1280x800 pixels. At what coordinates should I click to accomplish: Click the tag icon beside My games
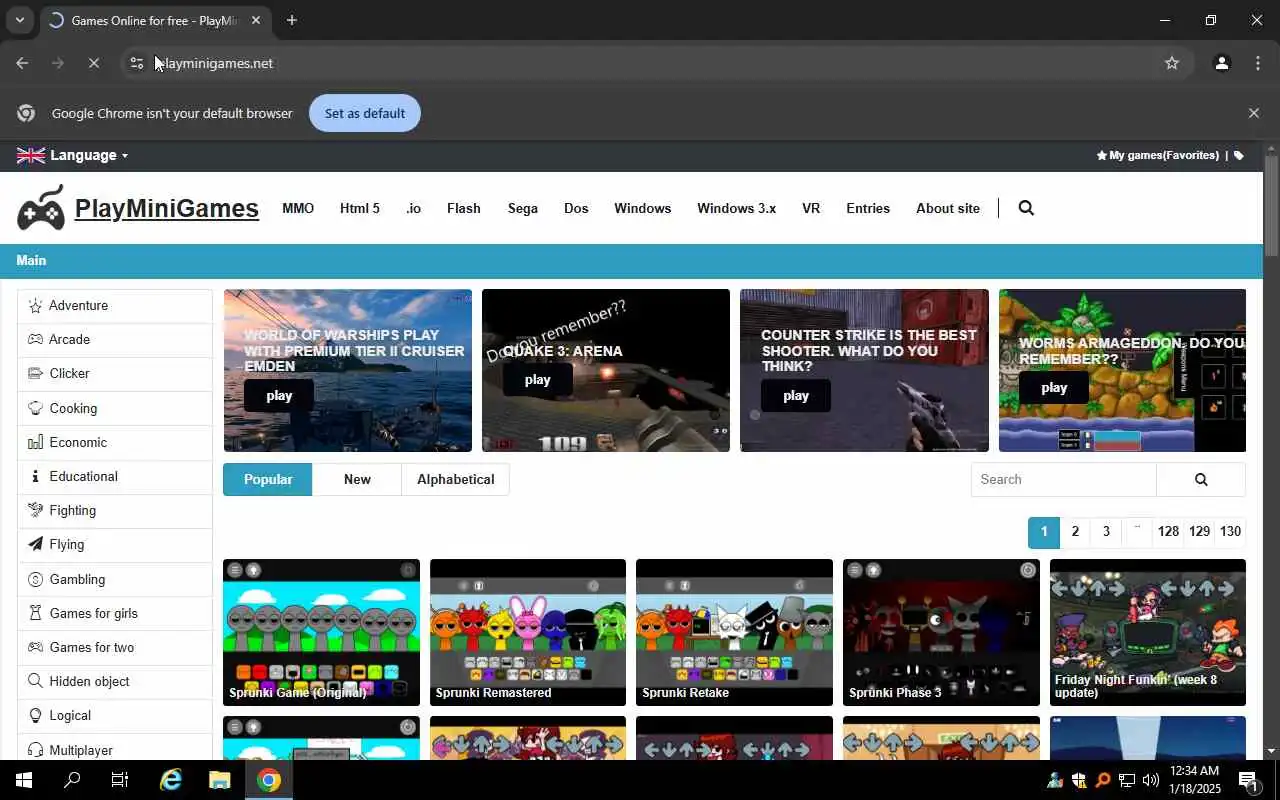[x=1239, y=155]
